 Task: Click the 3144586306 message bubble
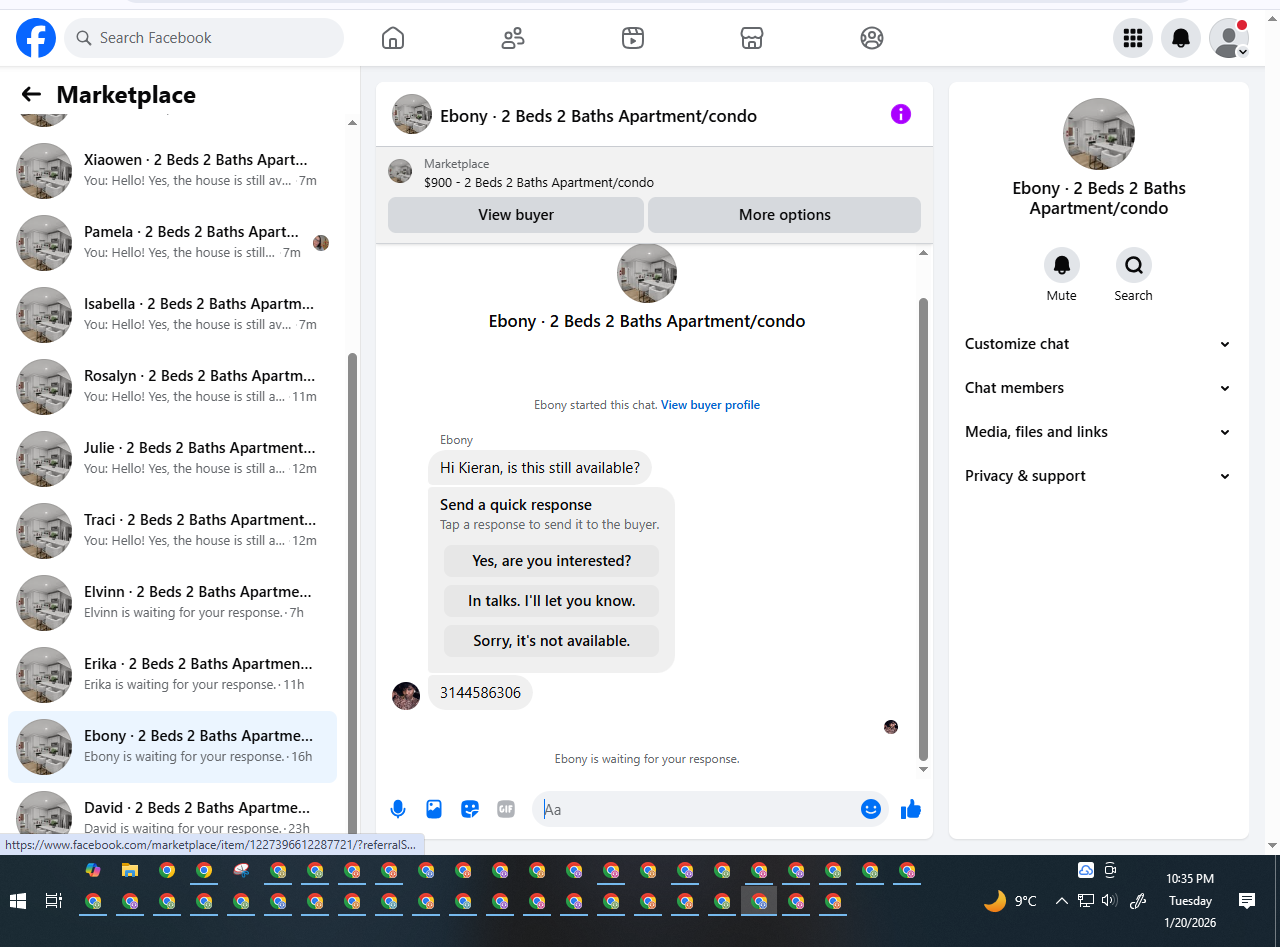tap(480, 693)
